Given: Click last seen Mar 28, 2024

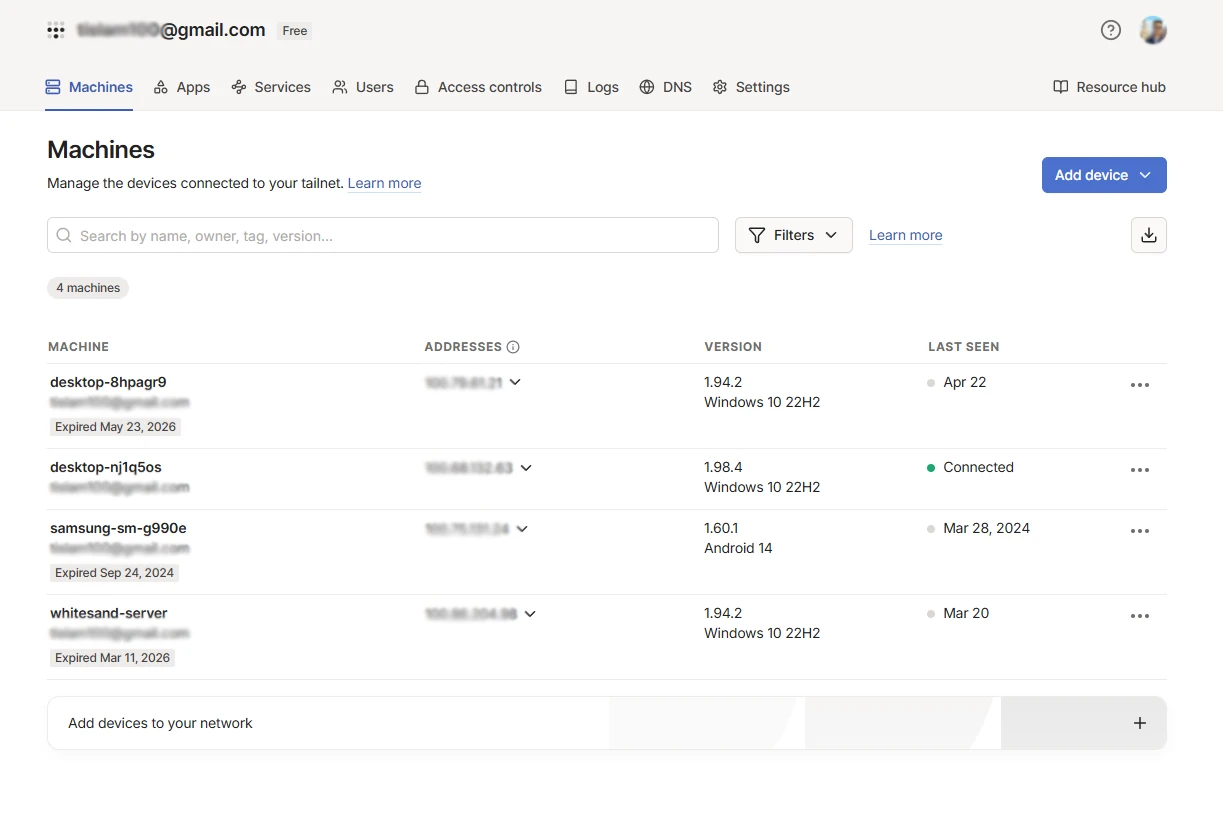Looking at the screenshot, I should [986, 528].
